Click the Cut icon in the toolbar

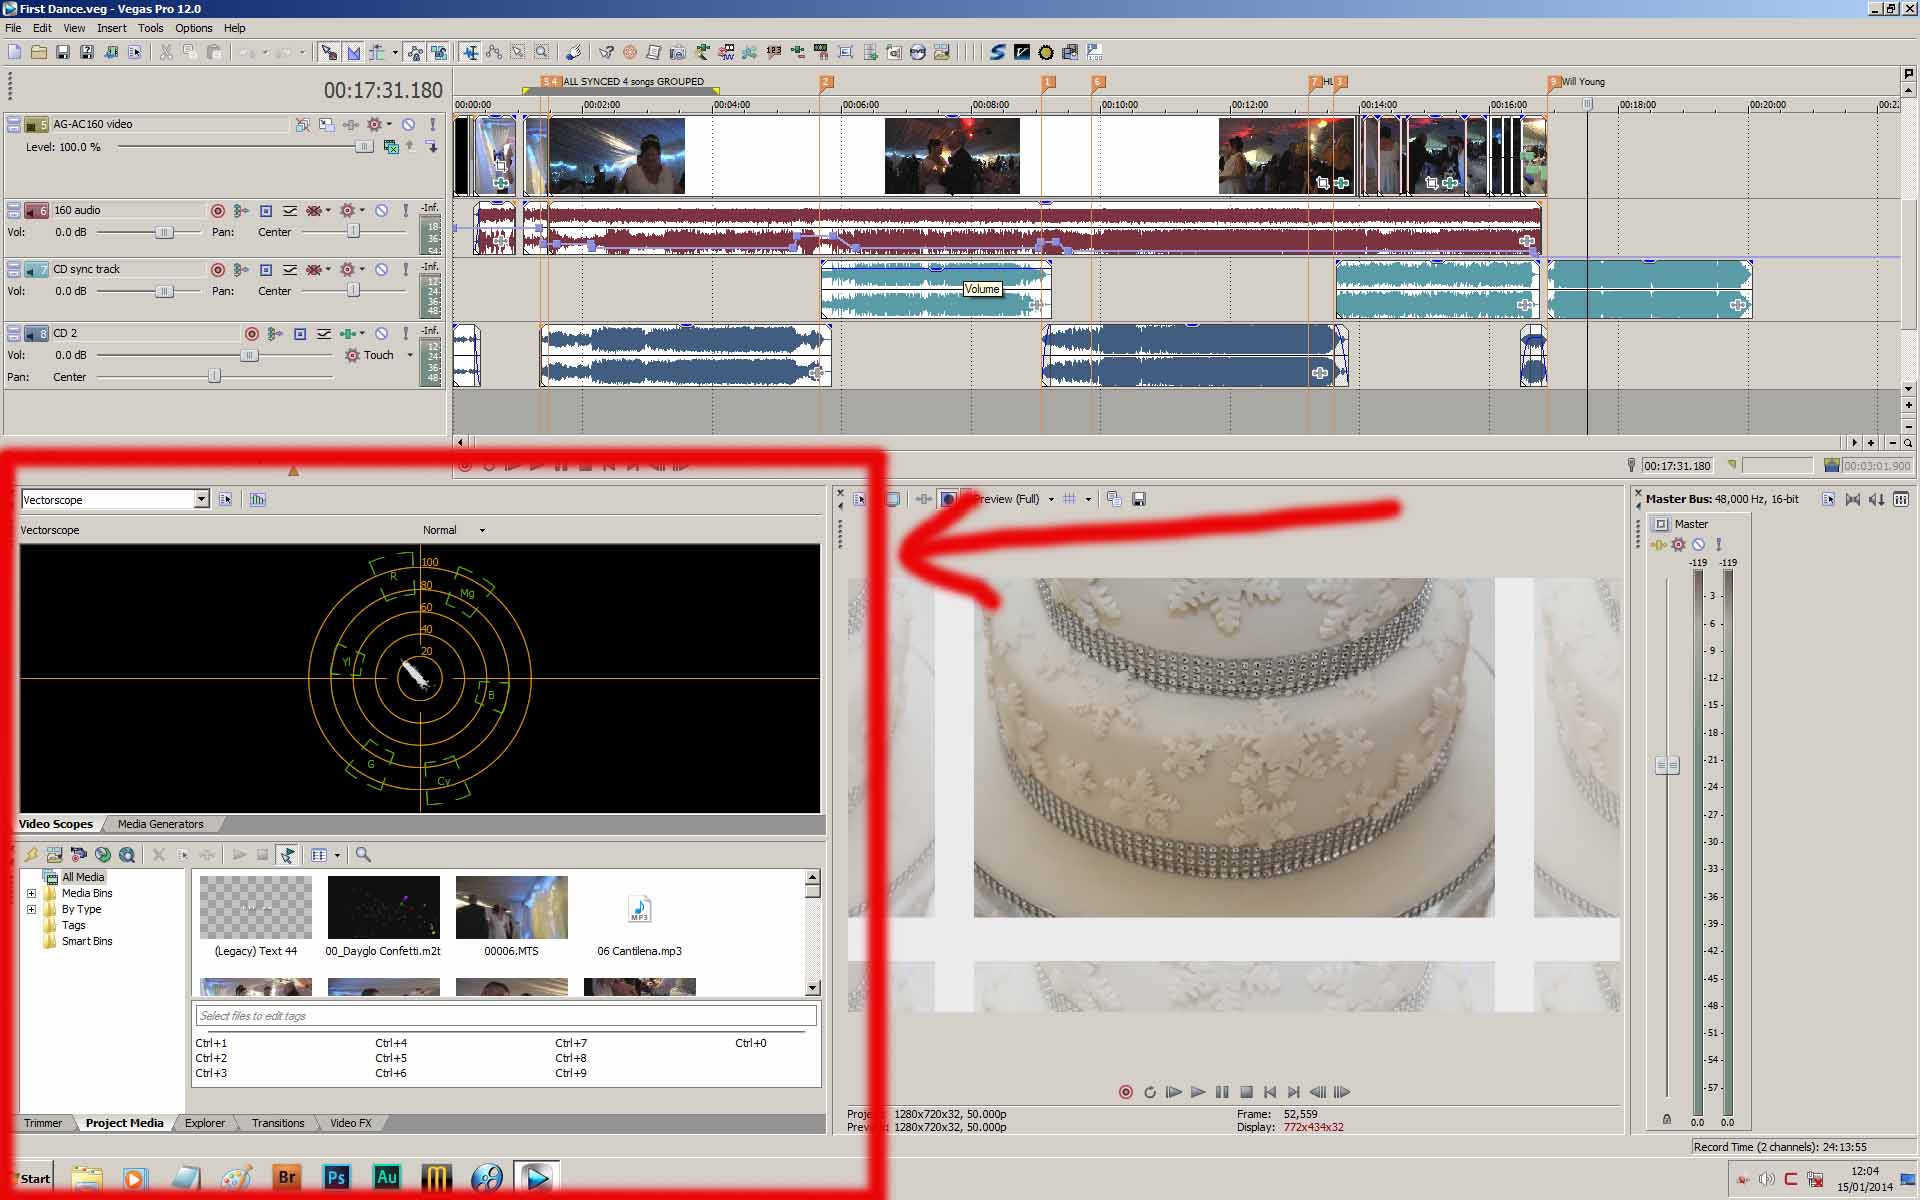[x=166, y=52]
